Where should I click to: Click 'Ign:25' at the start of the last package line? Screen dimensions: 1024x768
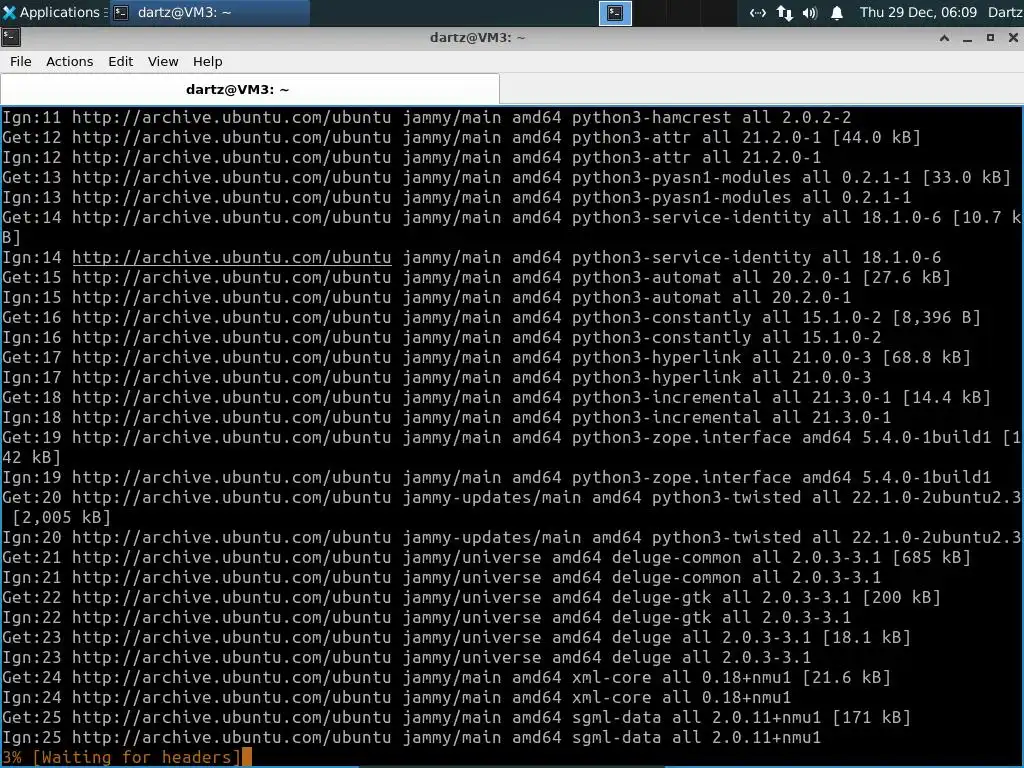[31, 737]
